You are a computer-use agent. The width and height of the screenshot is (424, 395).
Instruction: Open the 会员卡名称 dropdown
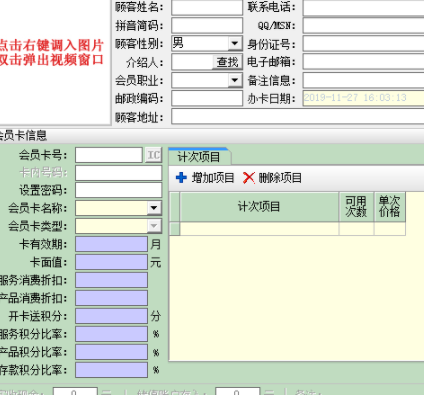point(154,208)
